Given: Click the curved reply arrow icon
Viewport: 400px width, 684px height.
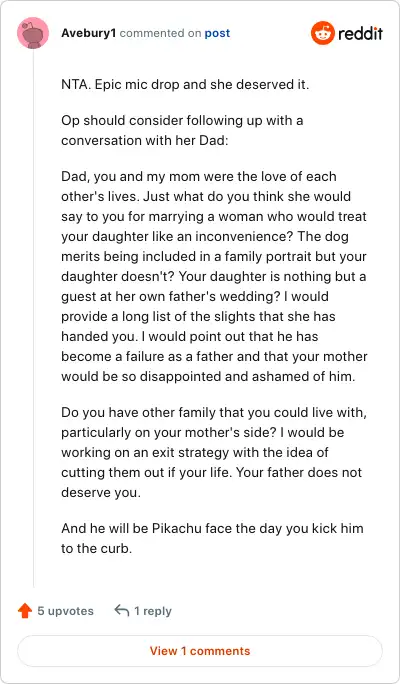Looking at the screenshot, I should [122, 610].
